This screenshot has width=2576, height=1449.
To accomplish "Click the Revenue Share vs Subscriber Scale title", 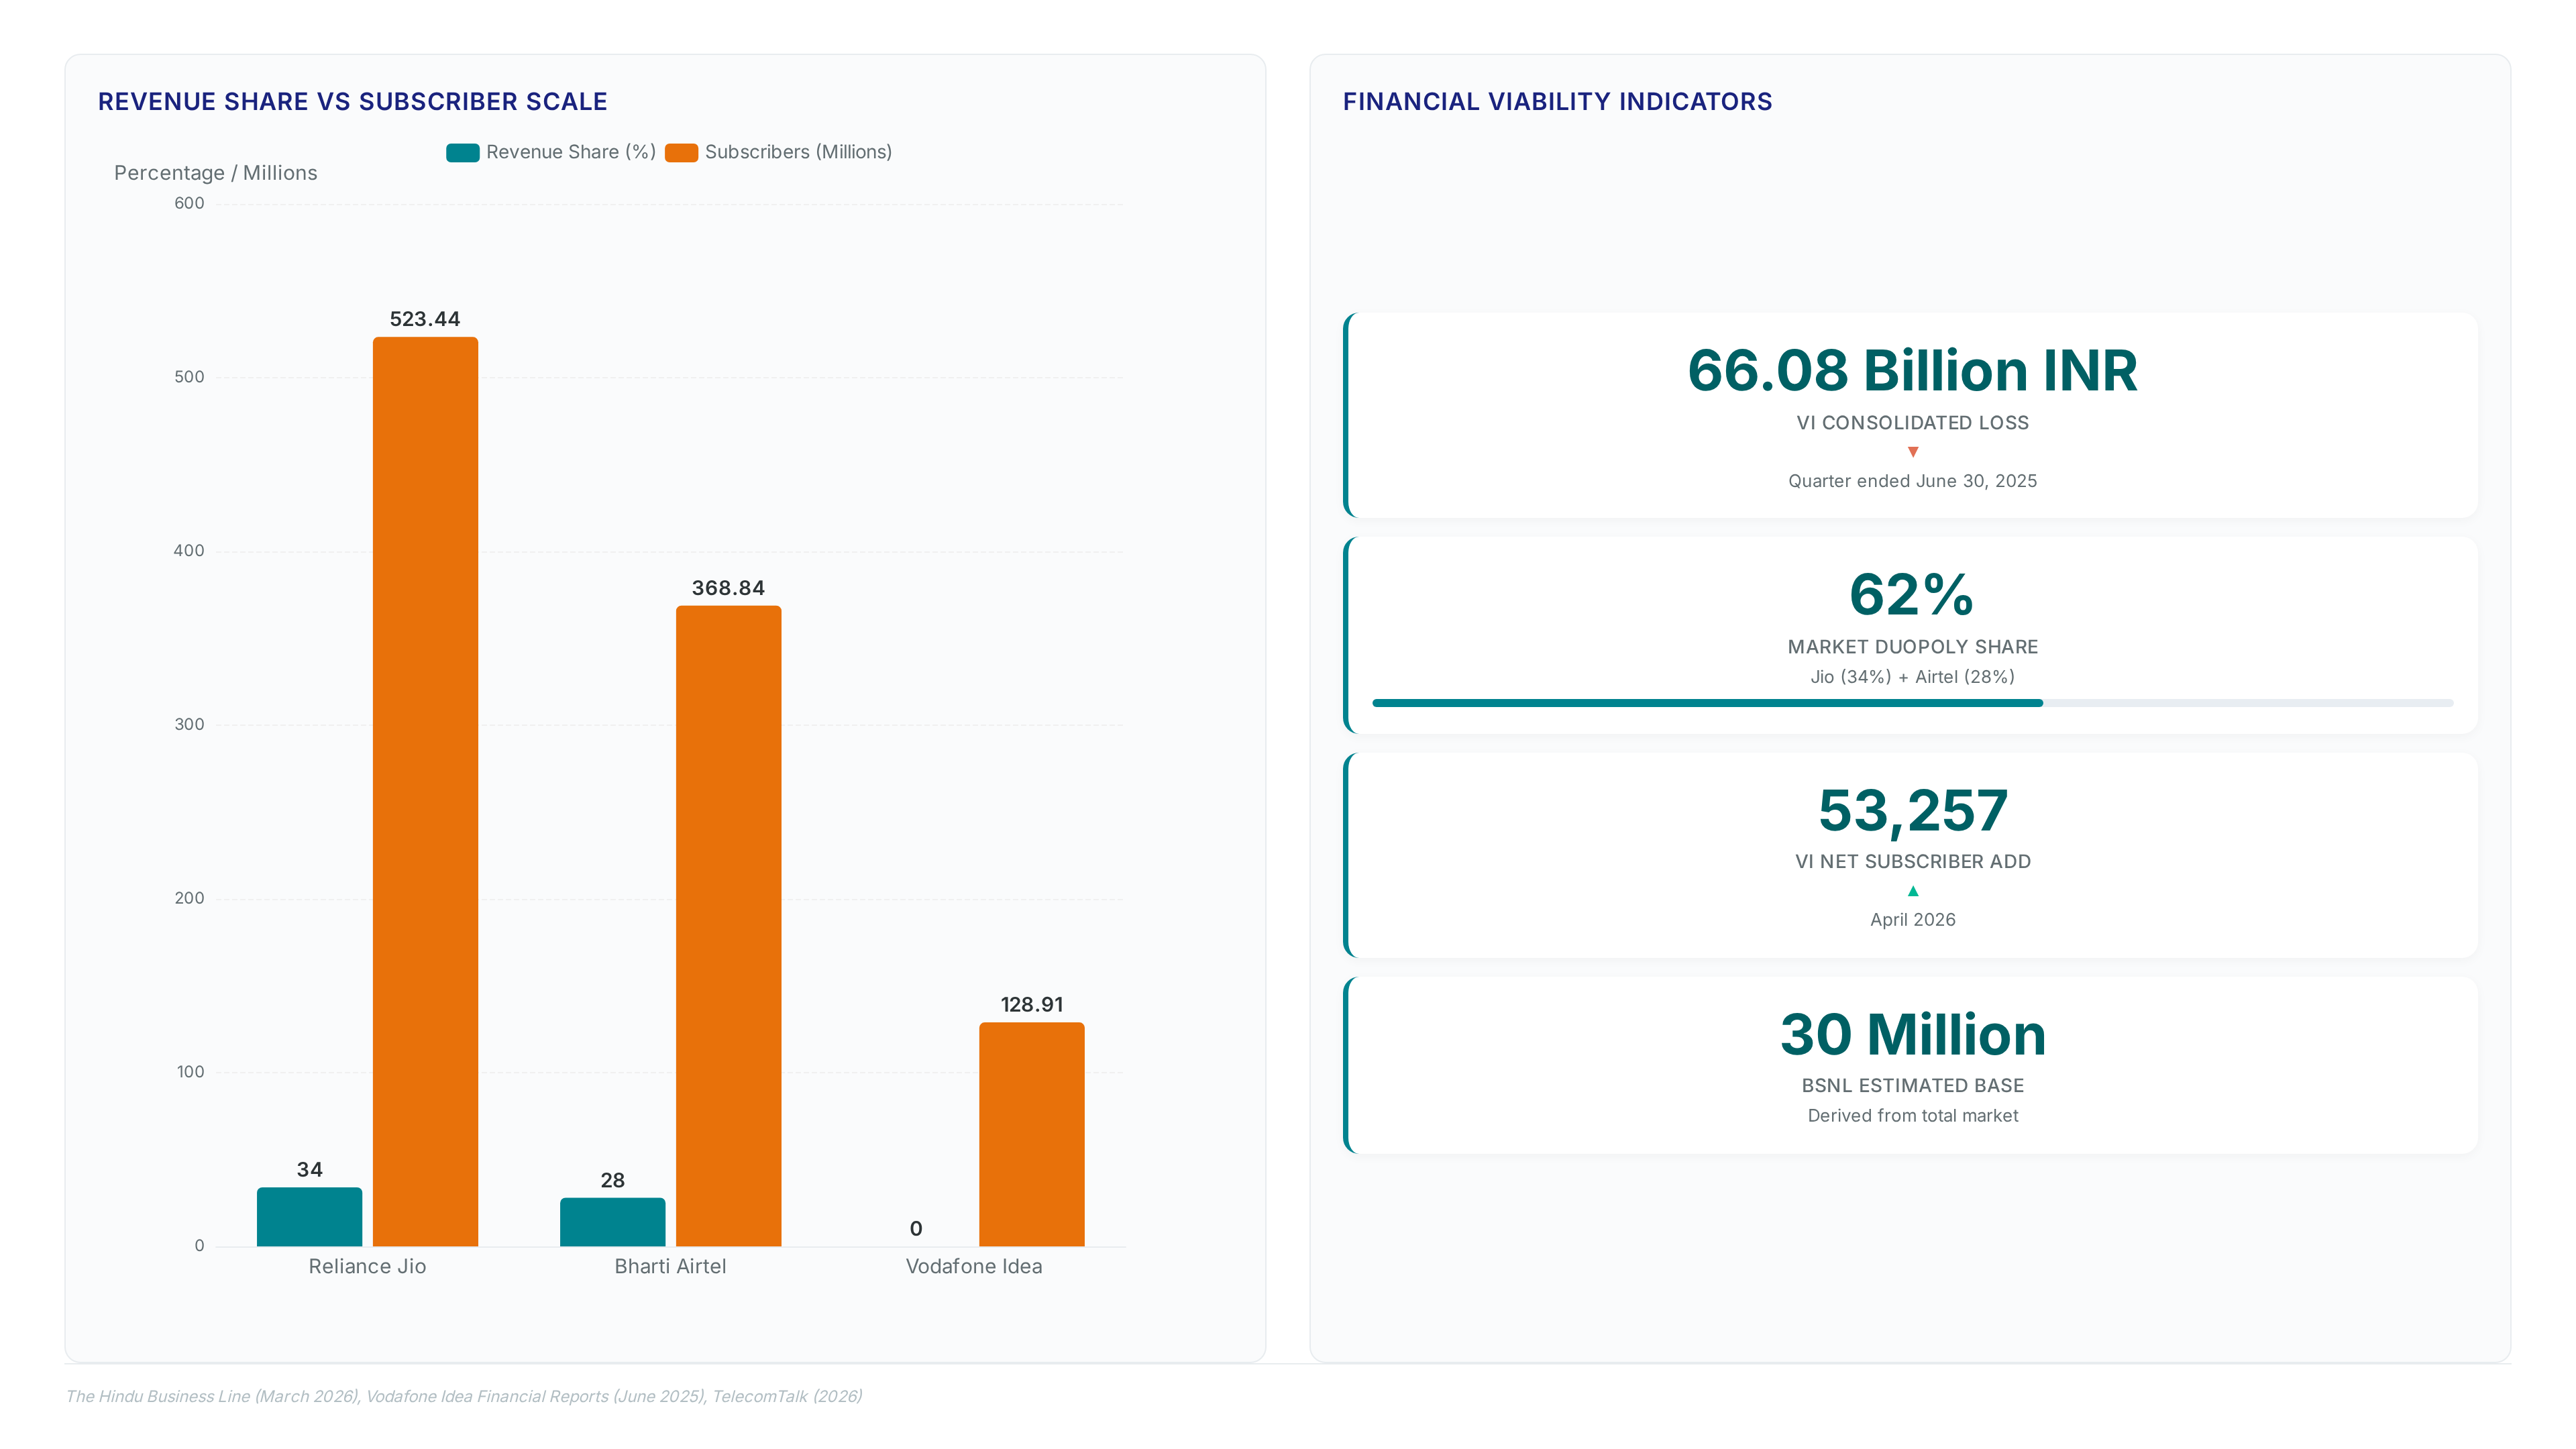I will (352, 102).
